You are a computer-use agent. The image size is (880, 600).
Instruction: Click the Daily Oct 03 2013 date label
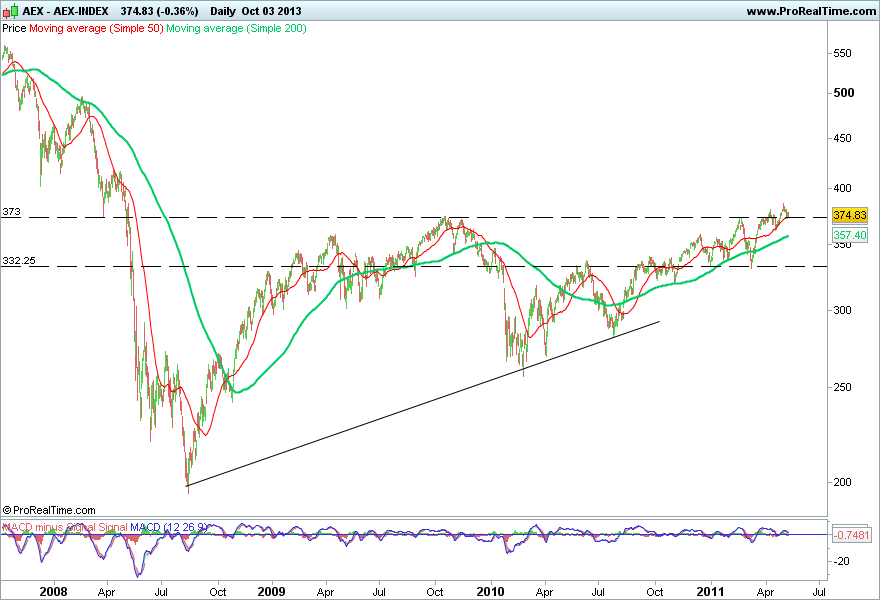[x=256, y=11]
